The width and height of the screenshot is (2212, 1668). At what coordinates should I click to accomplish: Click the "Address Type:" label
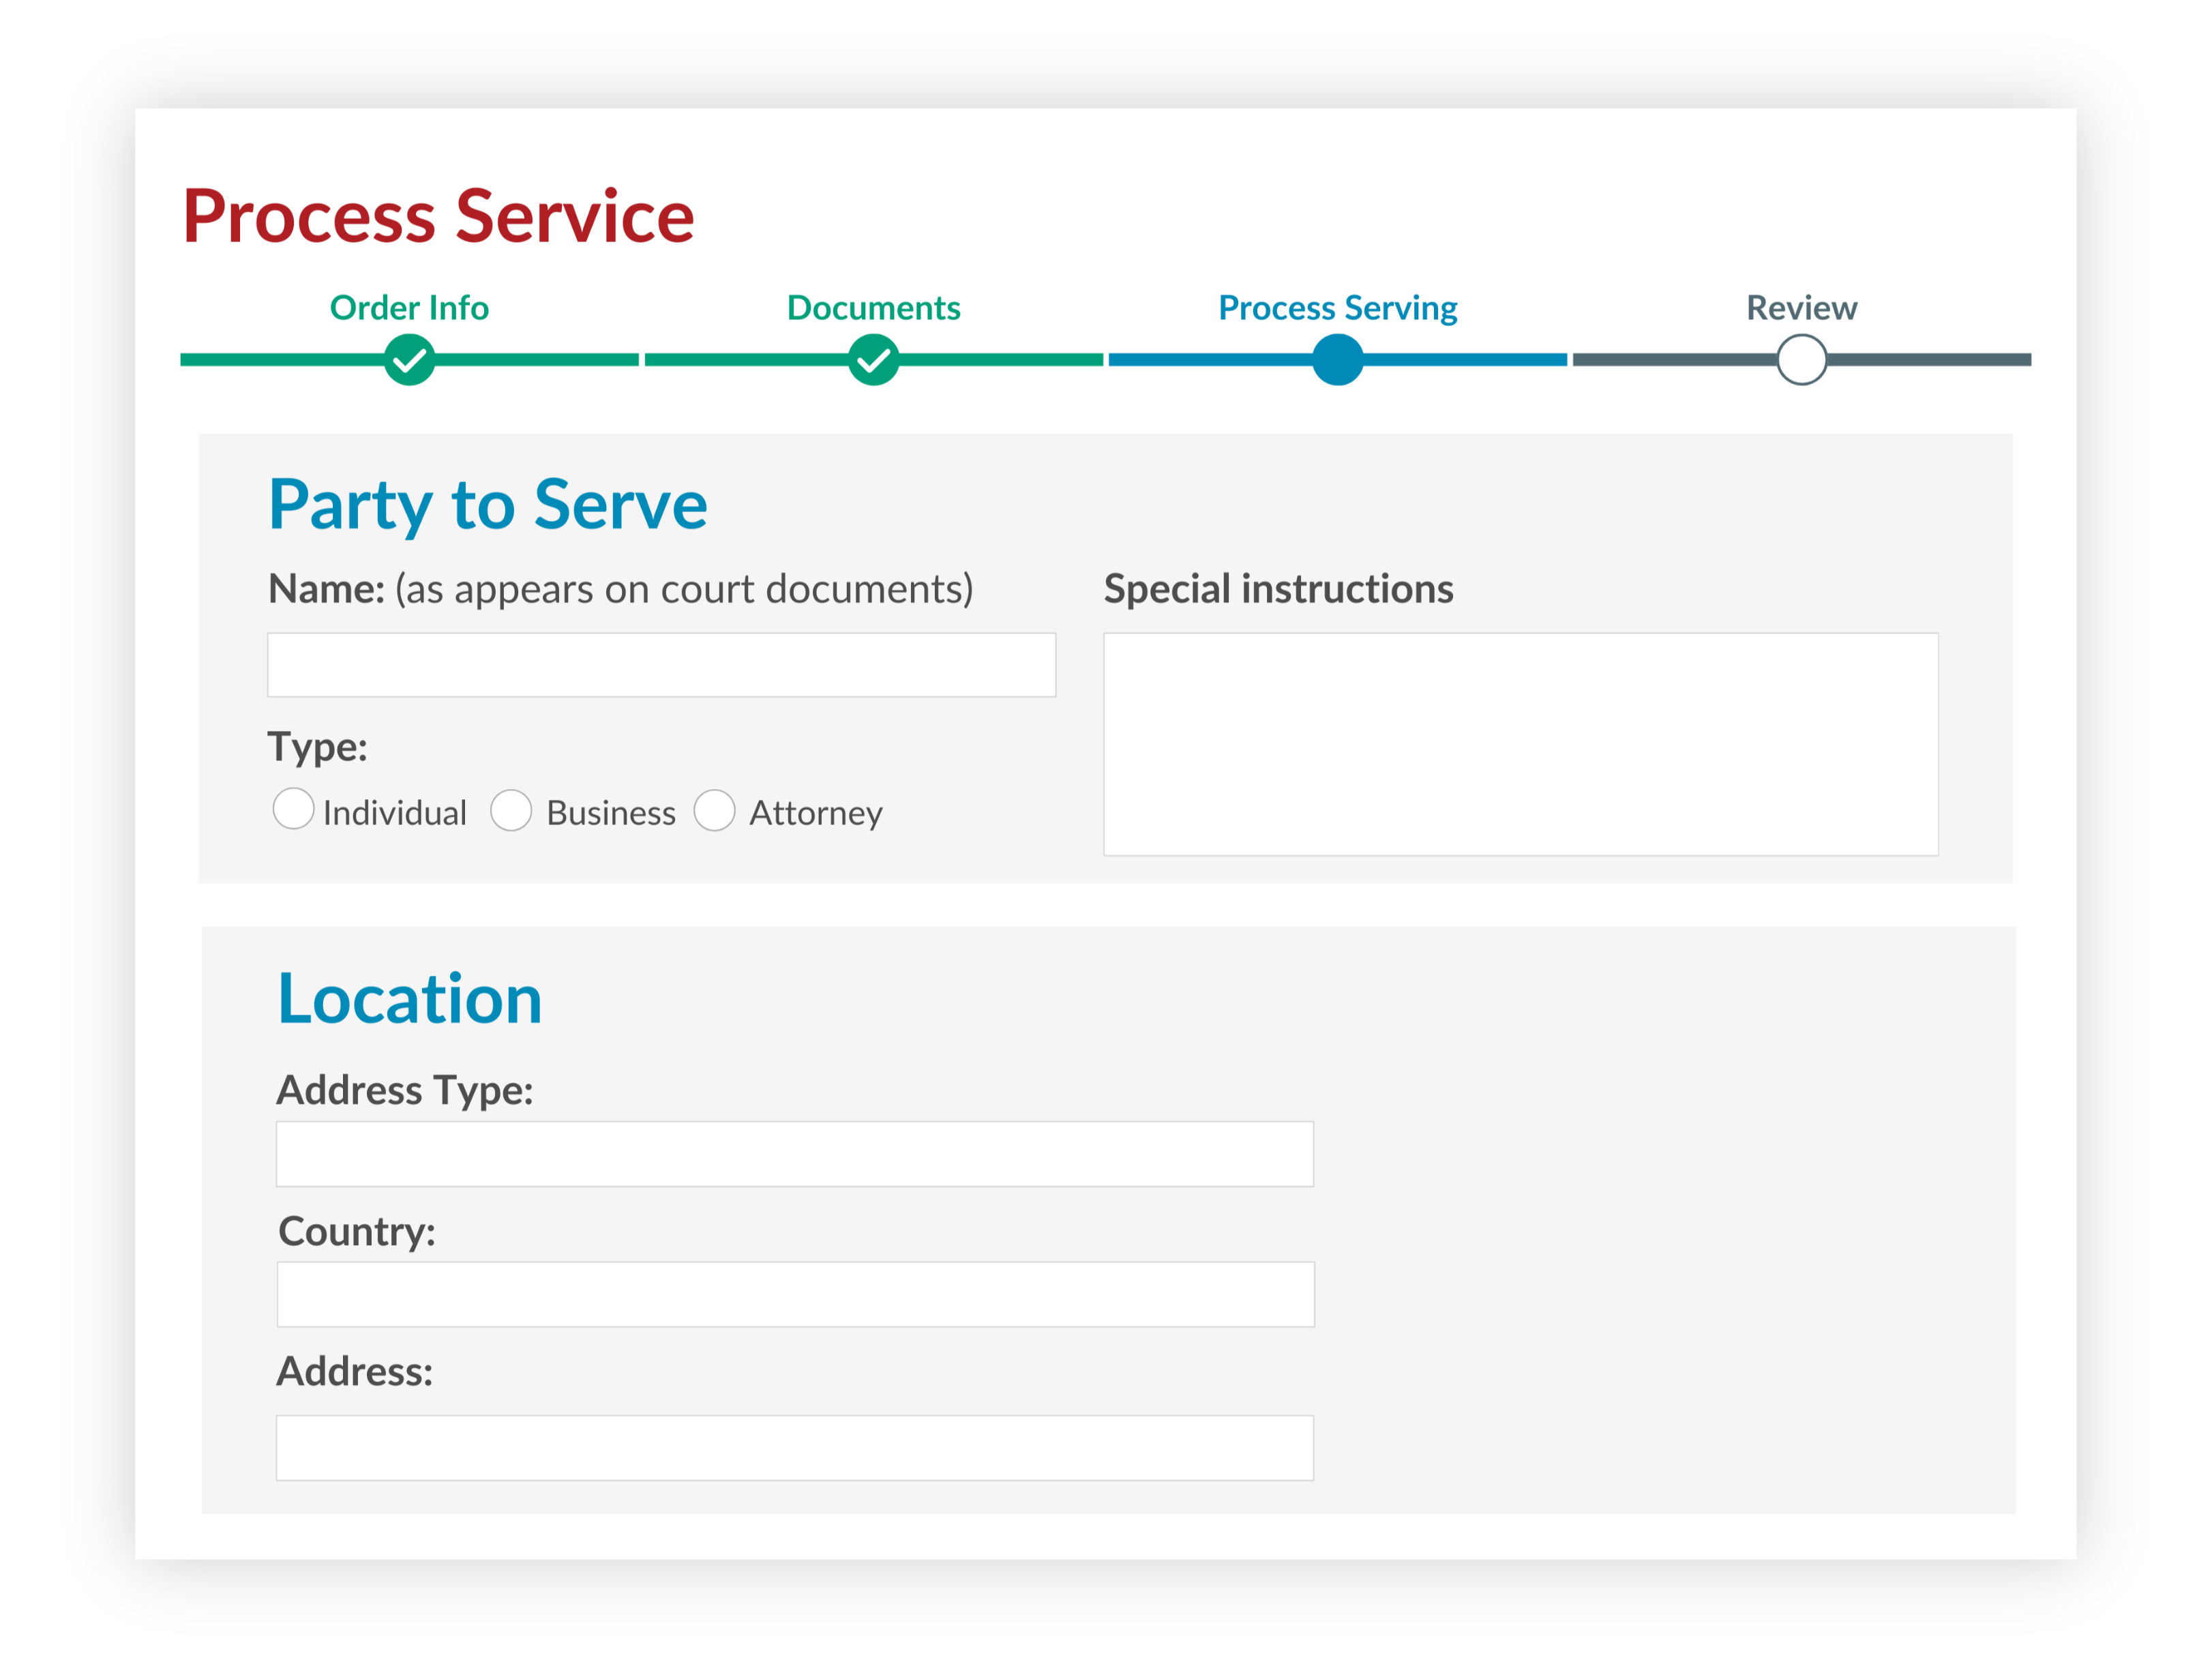coord(405,1091)
